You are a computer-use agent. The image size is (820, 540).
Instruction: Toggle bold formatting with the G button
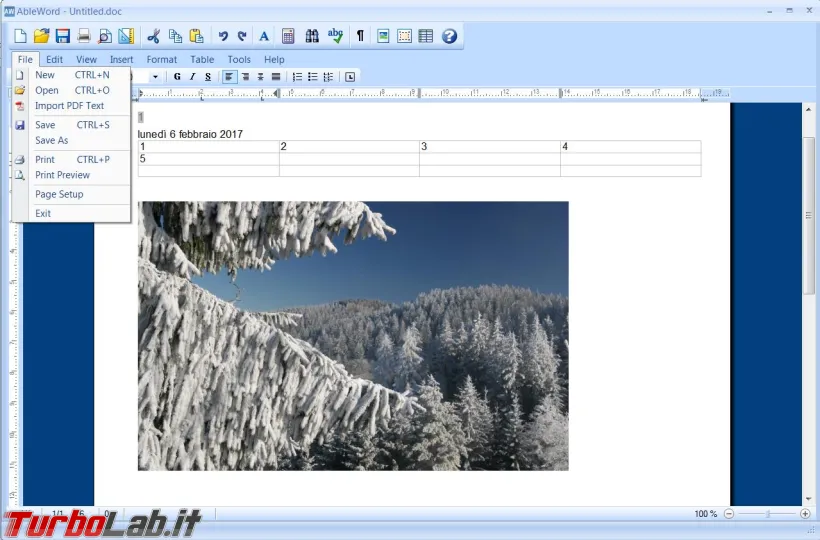tap(177, 77)
